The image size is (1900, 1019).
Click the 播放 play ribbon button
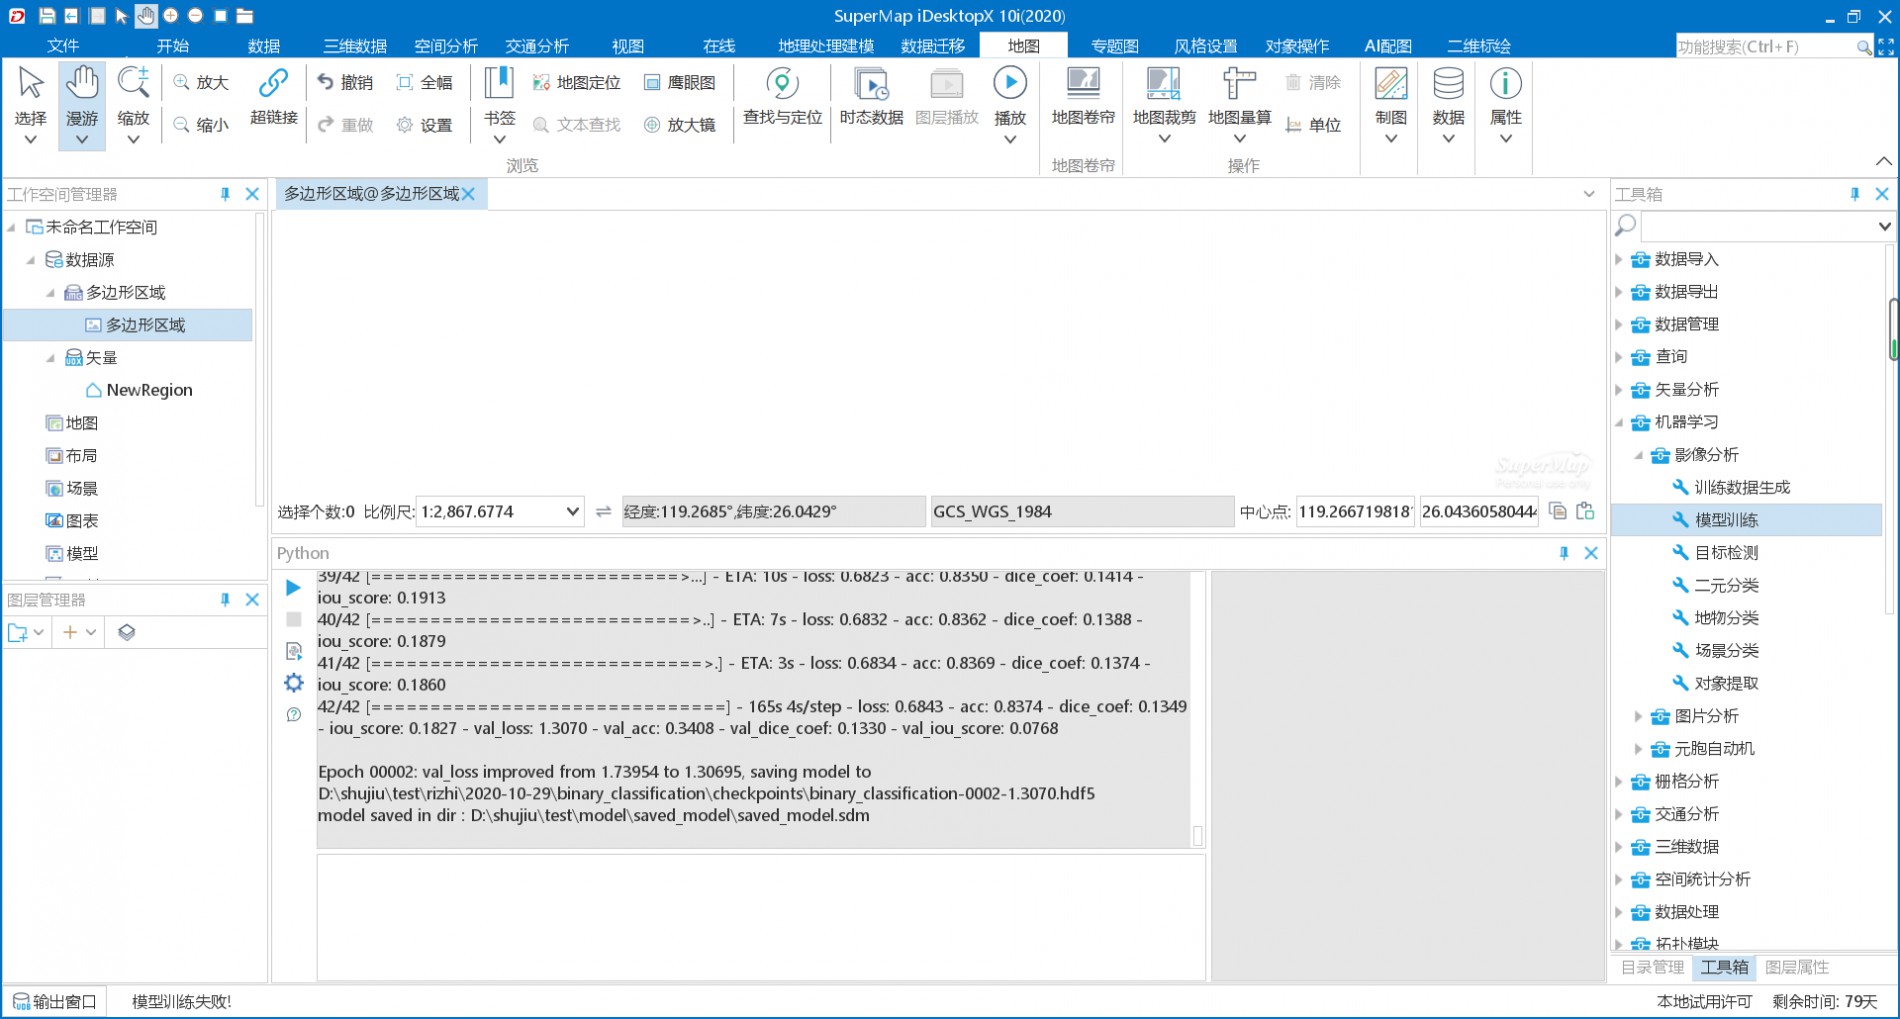tap(1010, 105)
